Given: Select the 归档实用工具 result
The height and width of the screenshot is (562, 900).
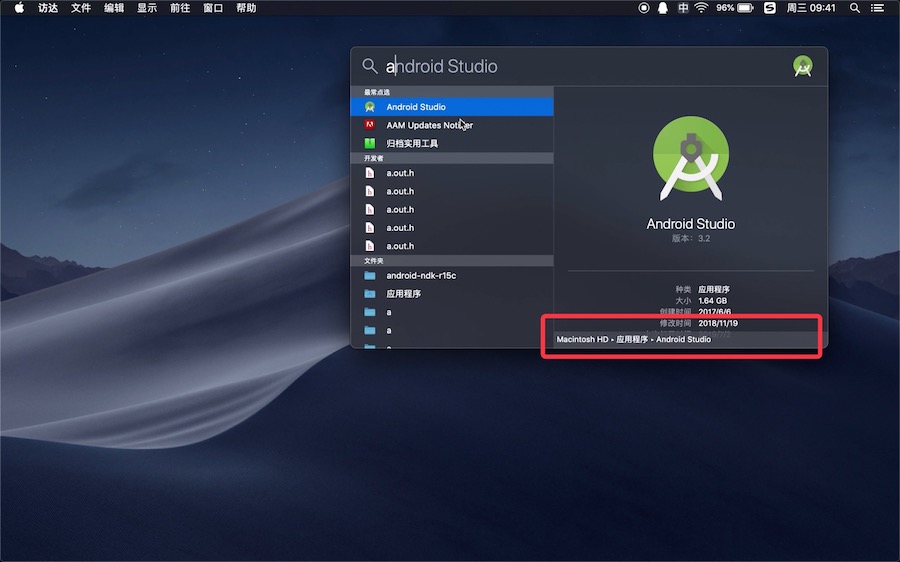Looking at the screenshot, I should pos(452,144).
